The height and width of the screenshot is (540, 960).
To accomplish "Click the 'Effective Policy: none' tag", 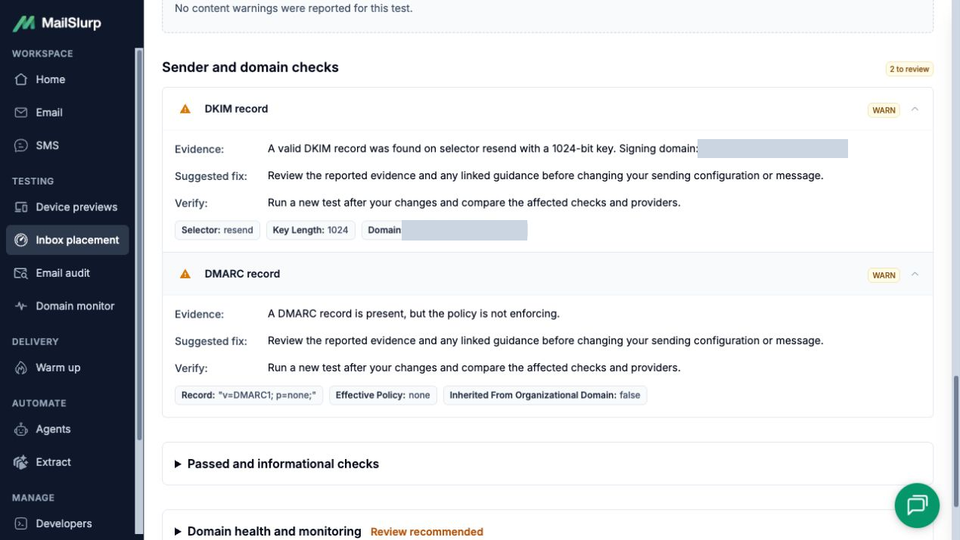I will (383, 396).
